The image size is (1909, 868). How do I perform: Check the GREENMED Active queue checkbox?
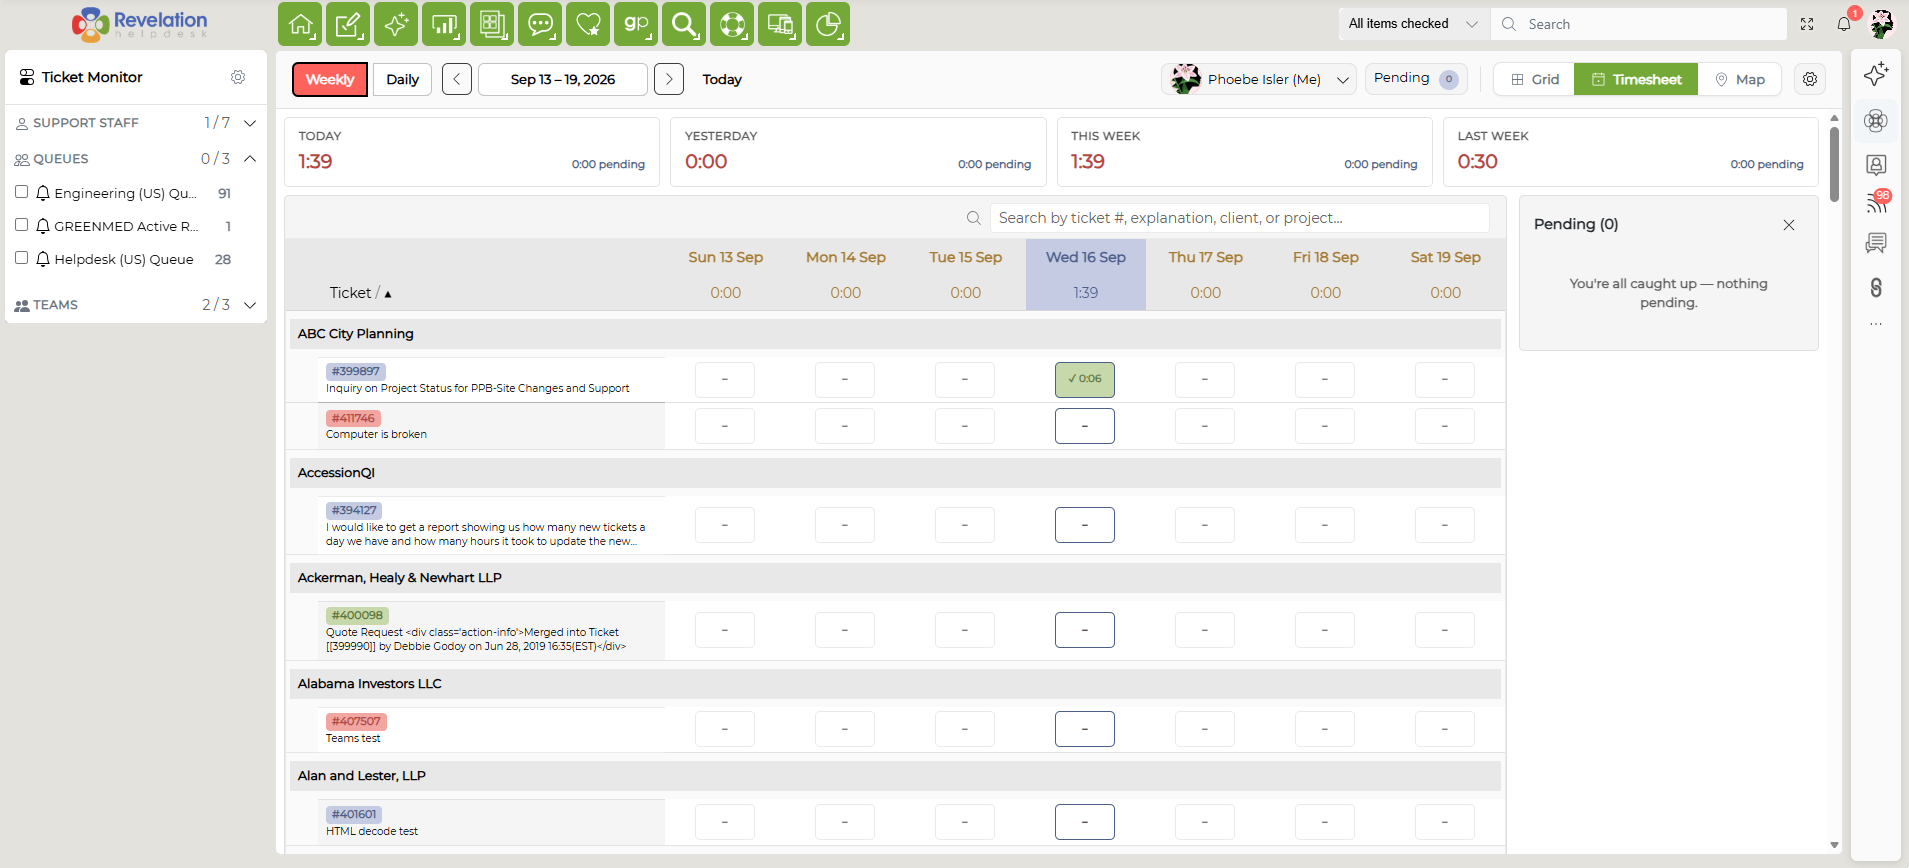21,225
